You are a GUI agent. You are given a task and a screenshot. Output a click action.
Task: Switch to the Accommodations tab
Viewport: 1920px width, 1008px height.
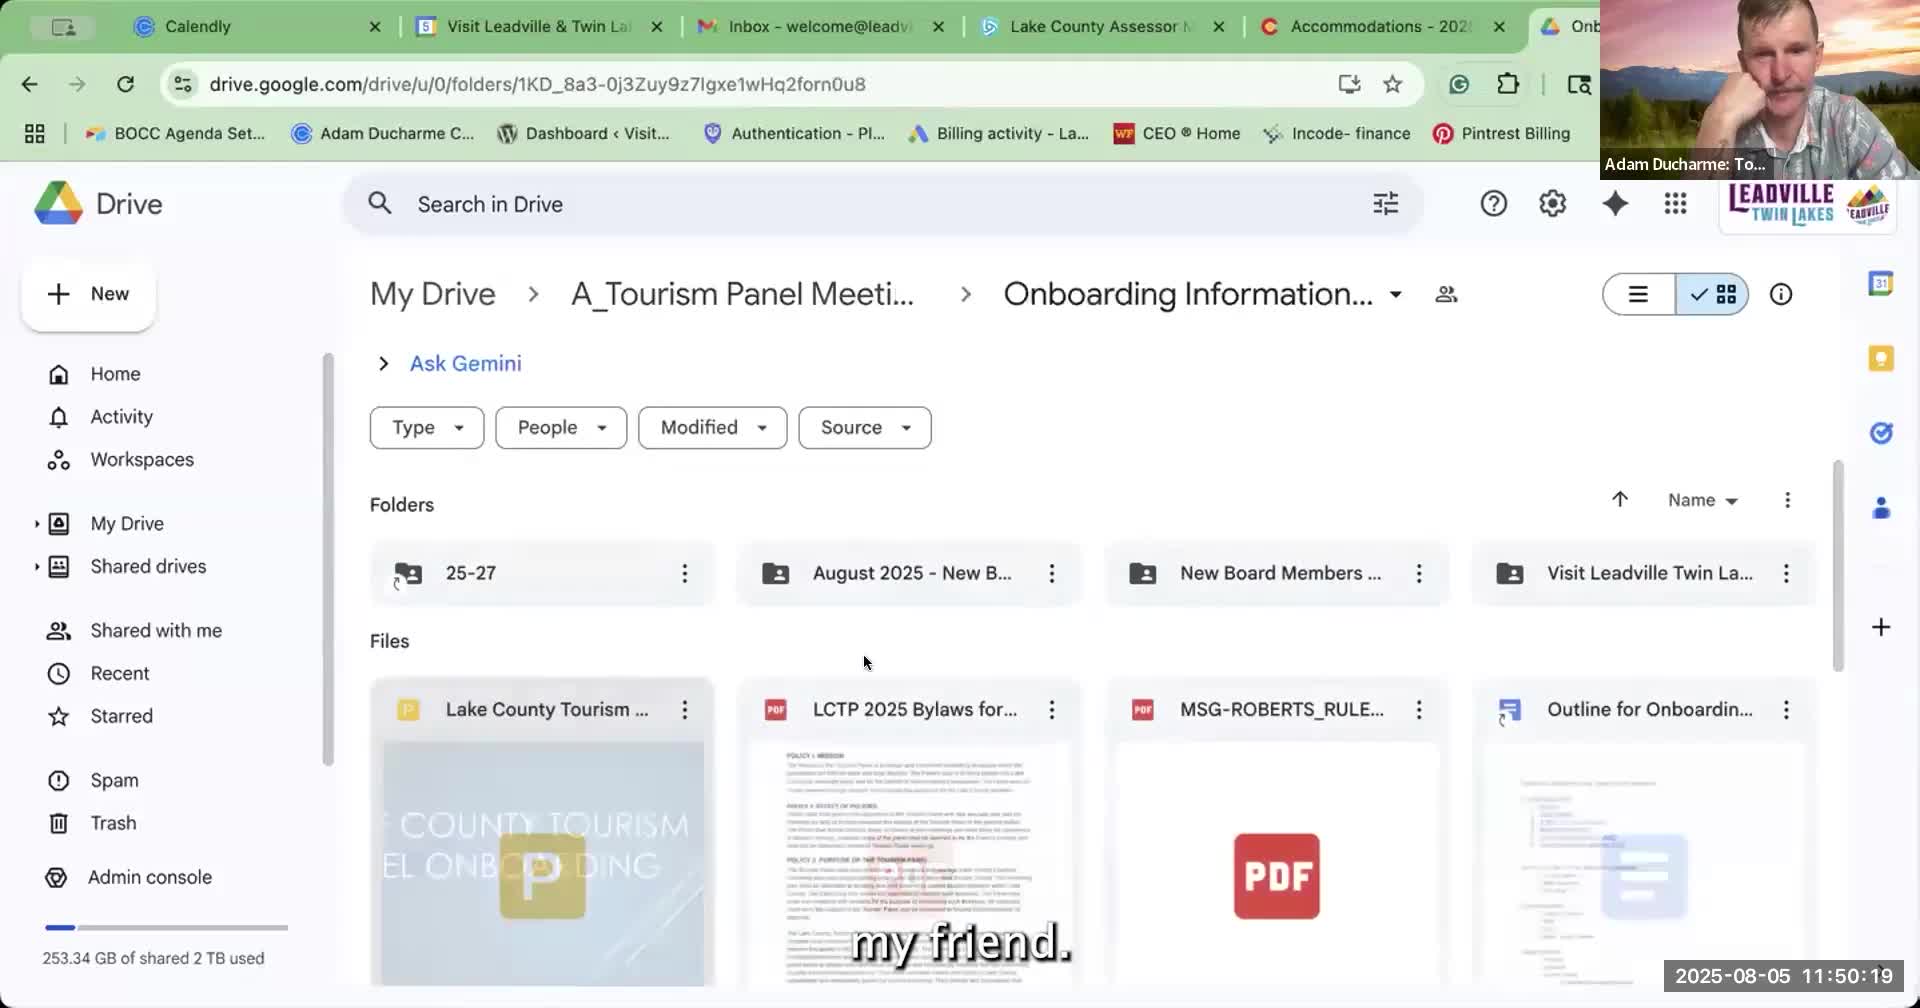click(1381, 27)
